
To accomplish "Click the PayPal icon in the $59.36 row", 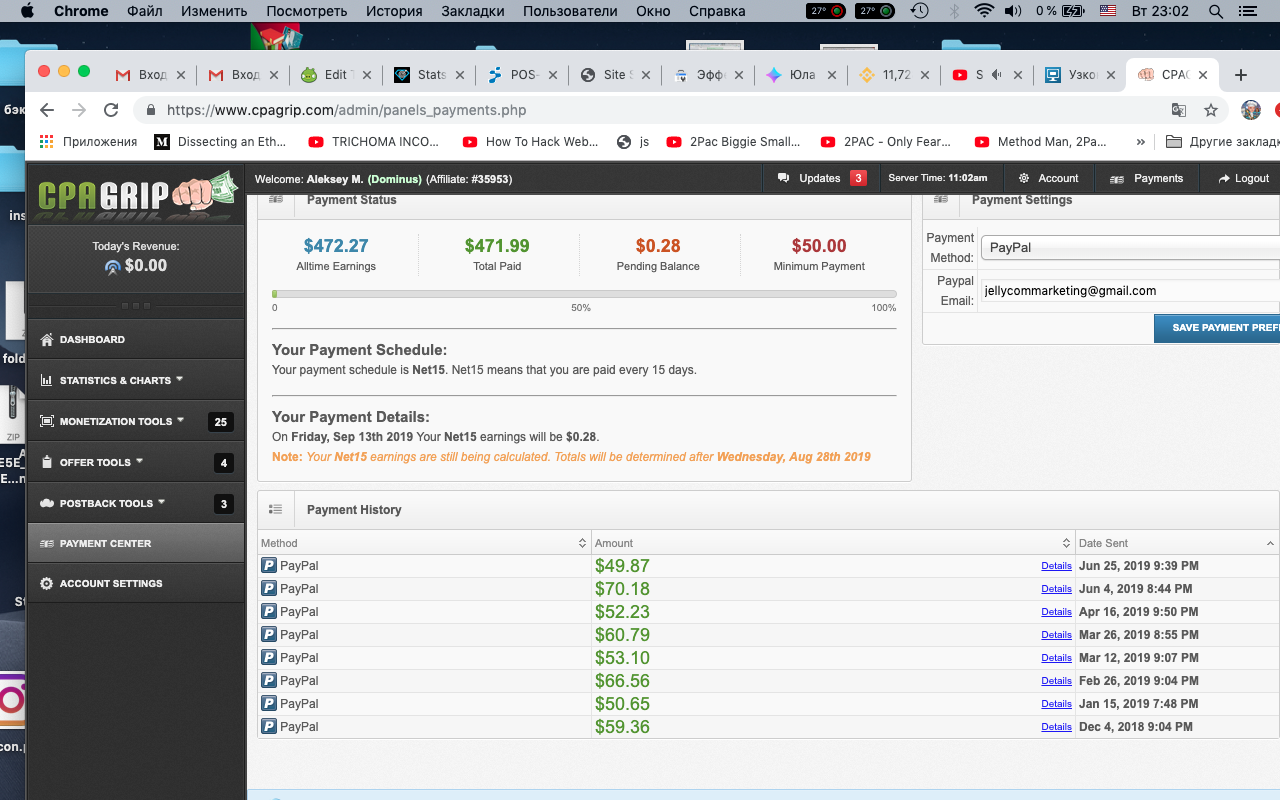I will coord(269,727).
